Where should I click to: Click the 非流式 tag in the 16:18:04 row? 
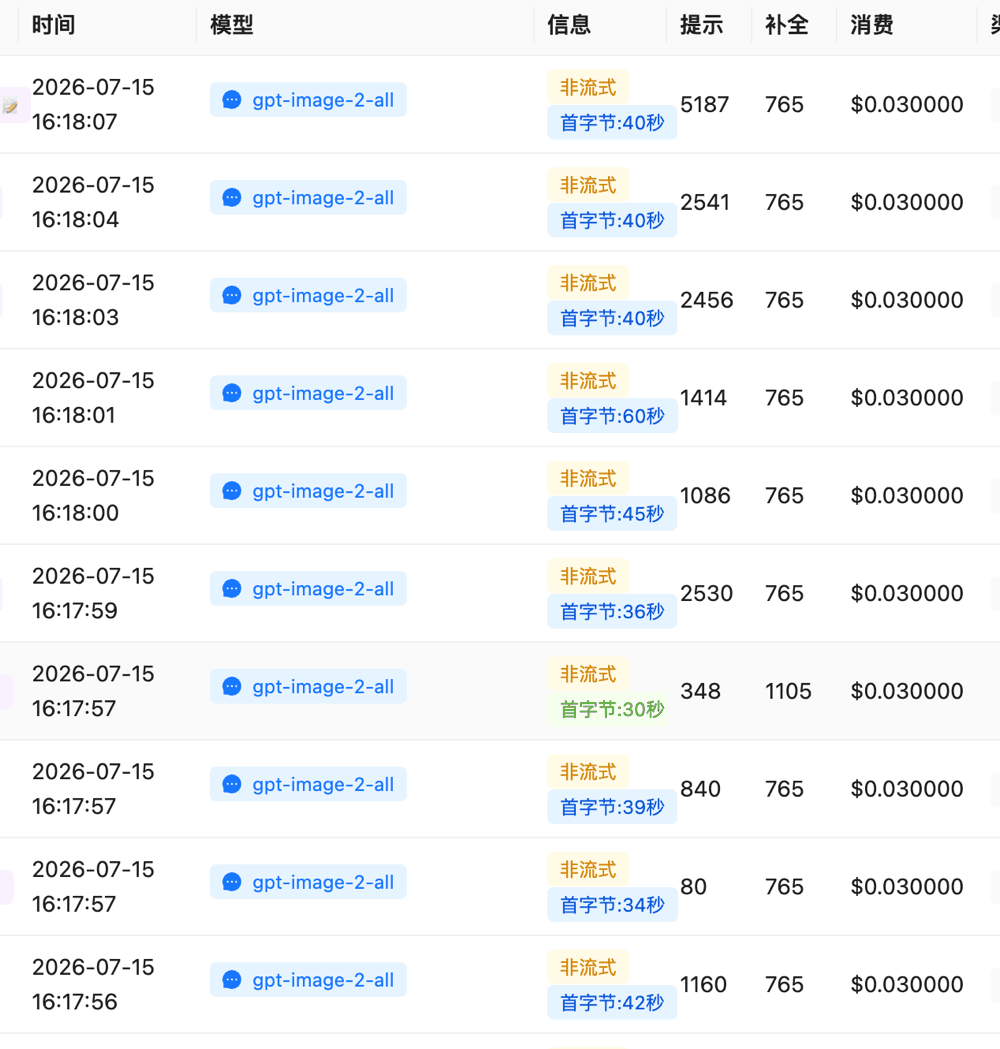(588, 185)
